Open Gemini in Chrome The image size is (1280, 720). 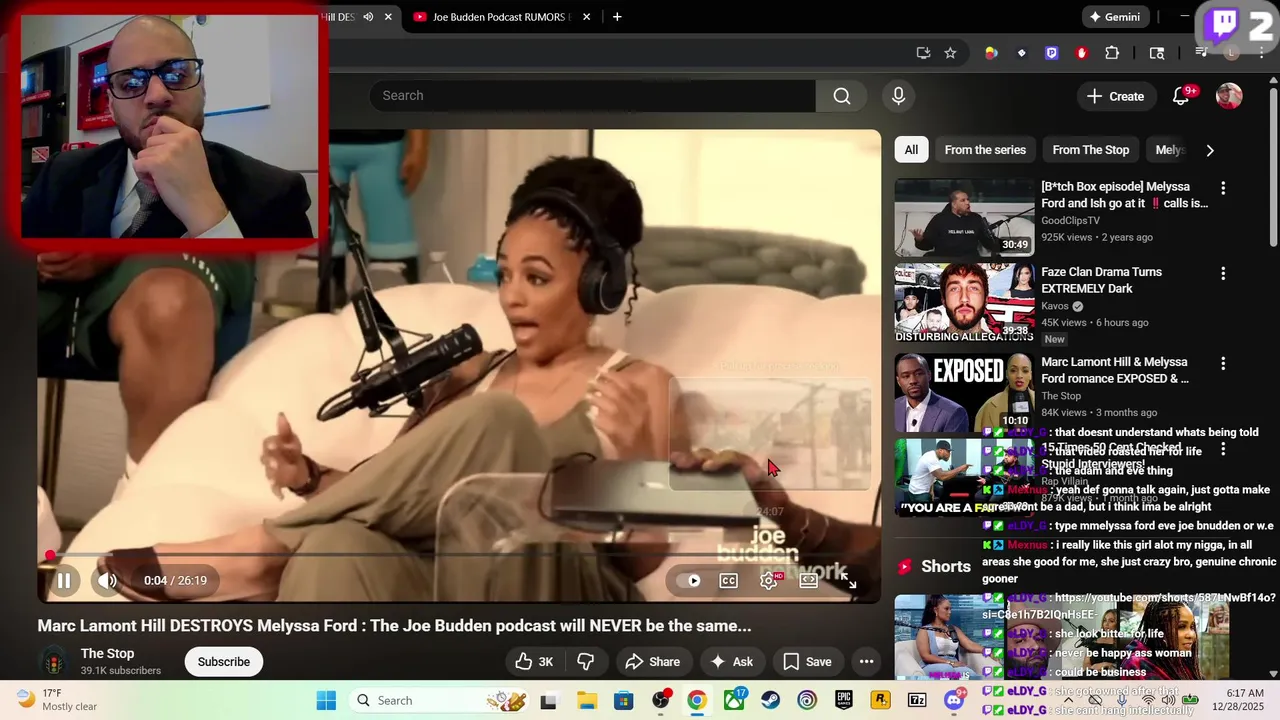pyautogui.click(x=1115, y=17)
